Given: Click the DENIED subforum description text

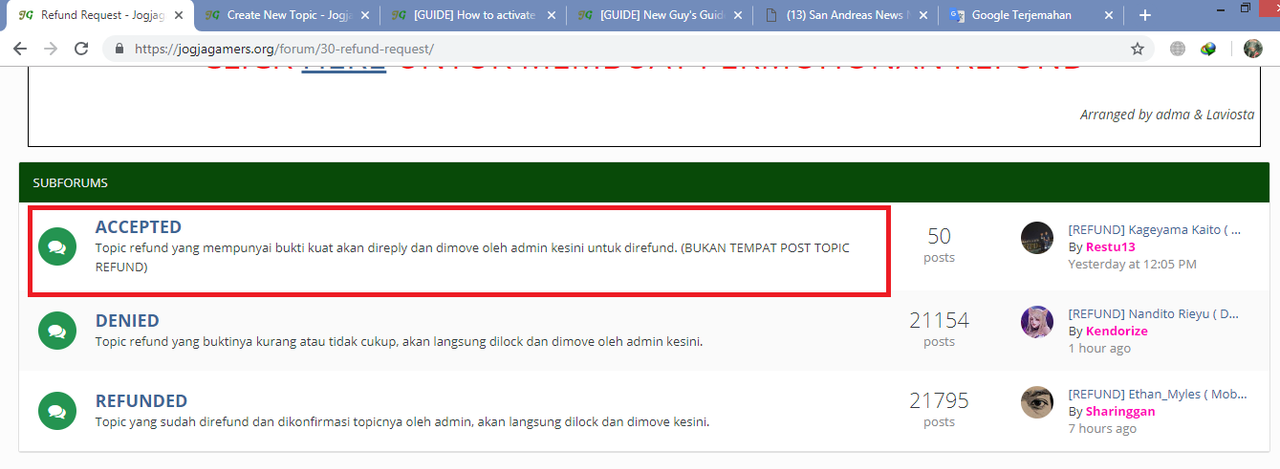Looking at the screenshot, I should [399, 341].
